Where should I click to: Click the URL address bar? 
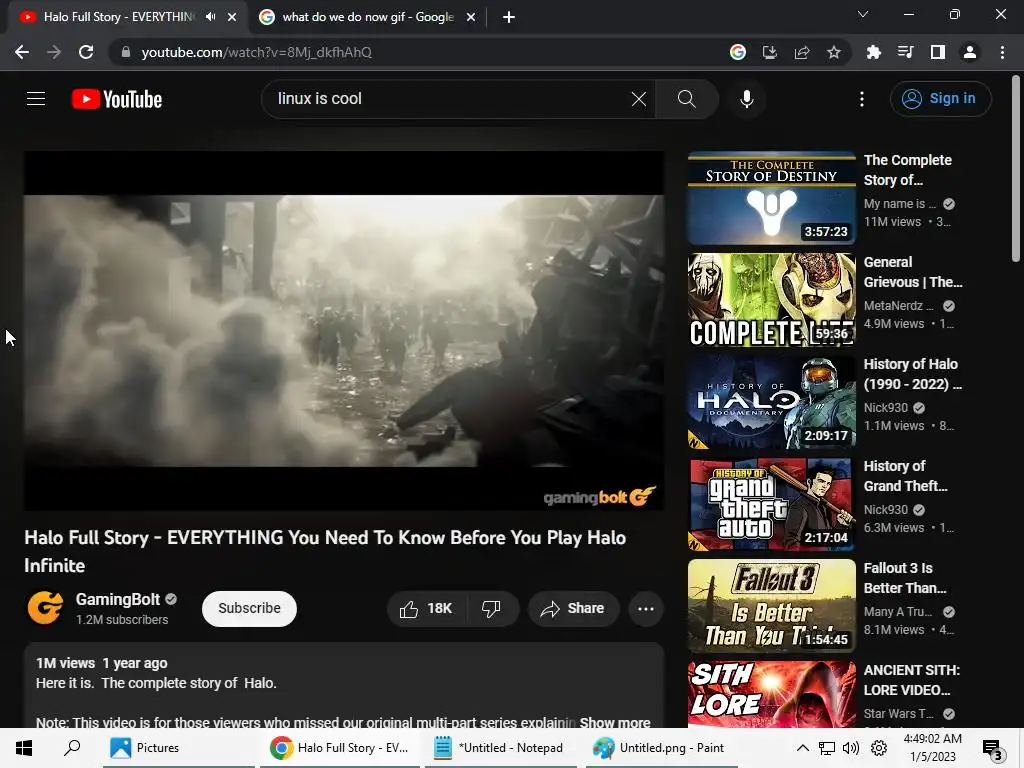pos(418,52)
